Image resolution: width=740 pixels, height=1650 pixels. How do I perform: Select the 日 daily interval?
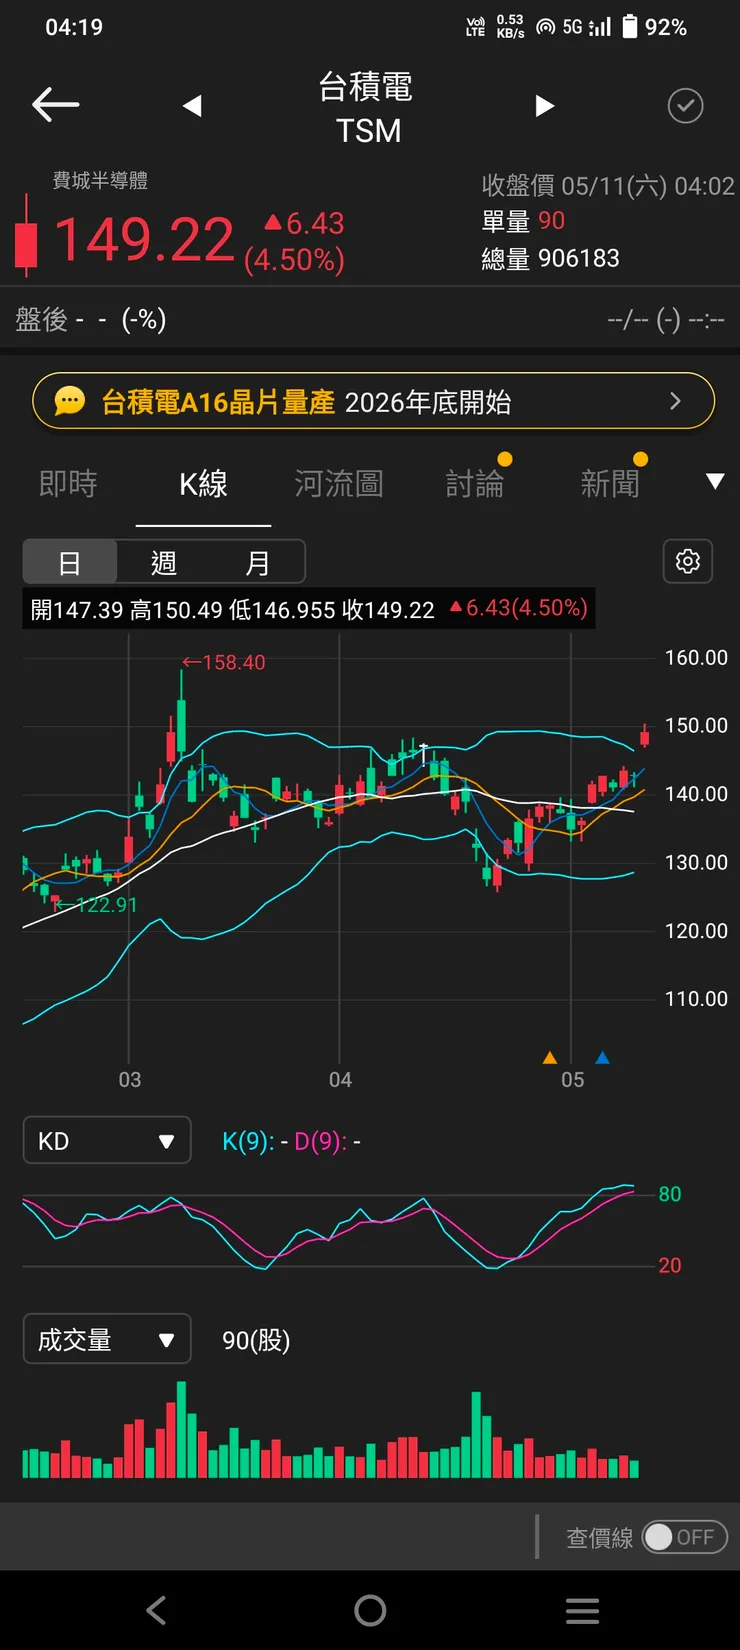coord(70,562)
